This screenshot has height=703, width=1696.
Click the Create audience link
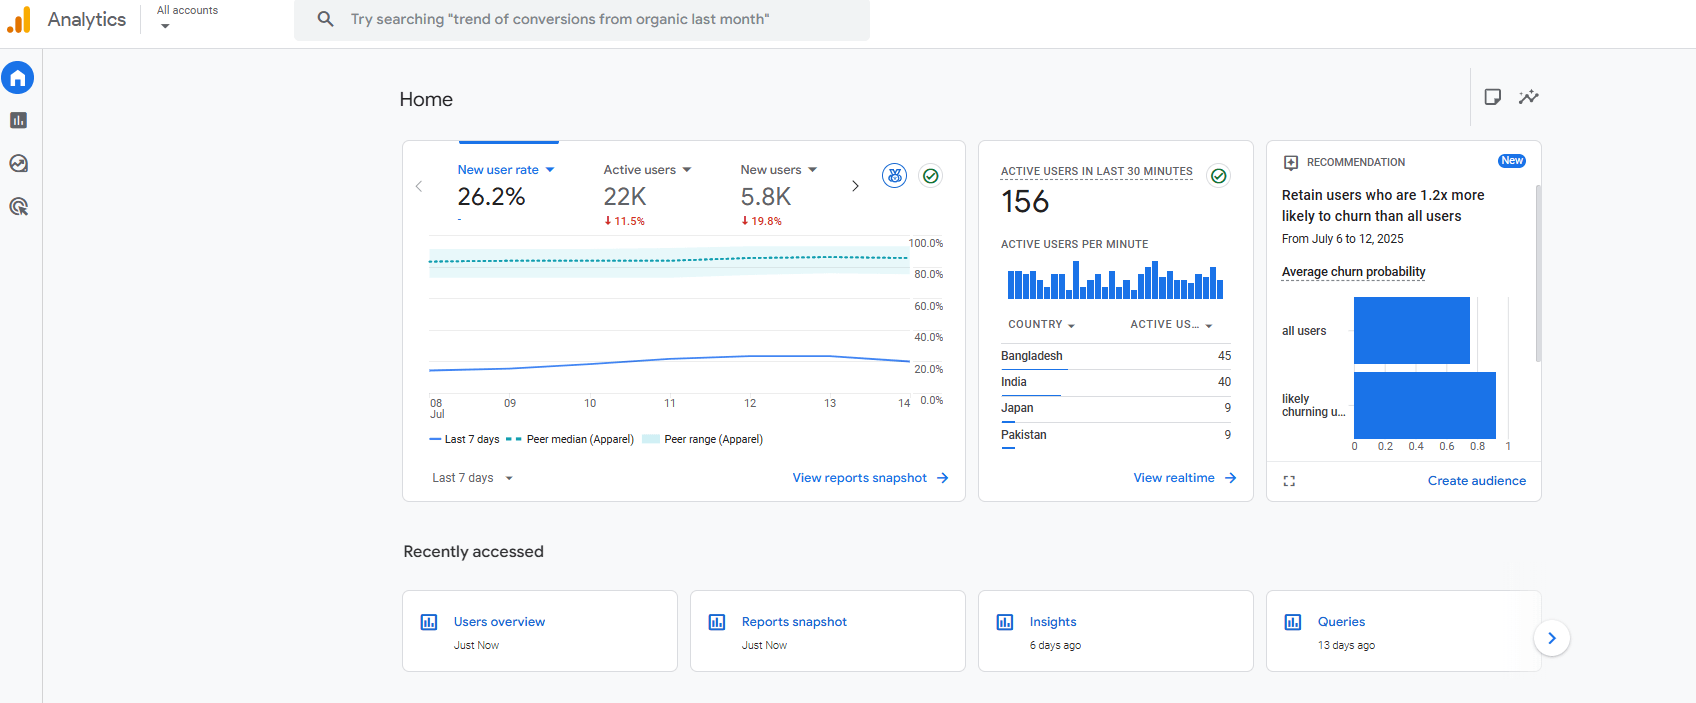tap(1476, 481)
